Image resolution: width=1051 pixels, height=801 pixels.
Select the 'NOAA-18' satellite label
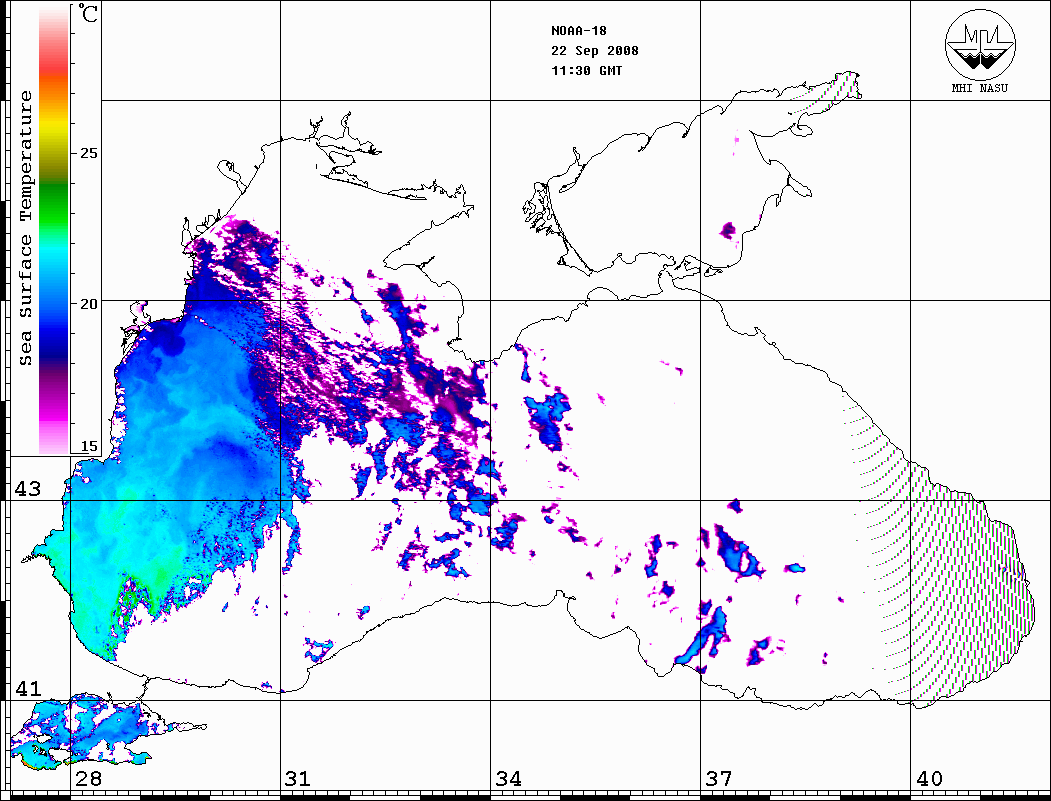pyautogui.click(x=578, y=31)
